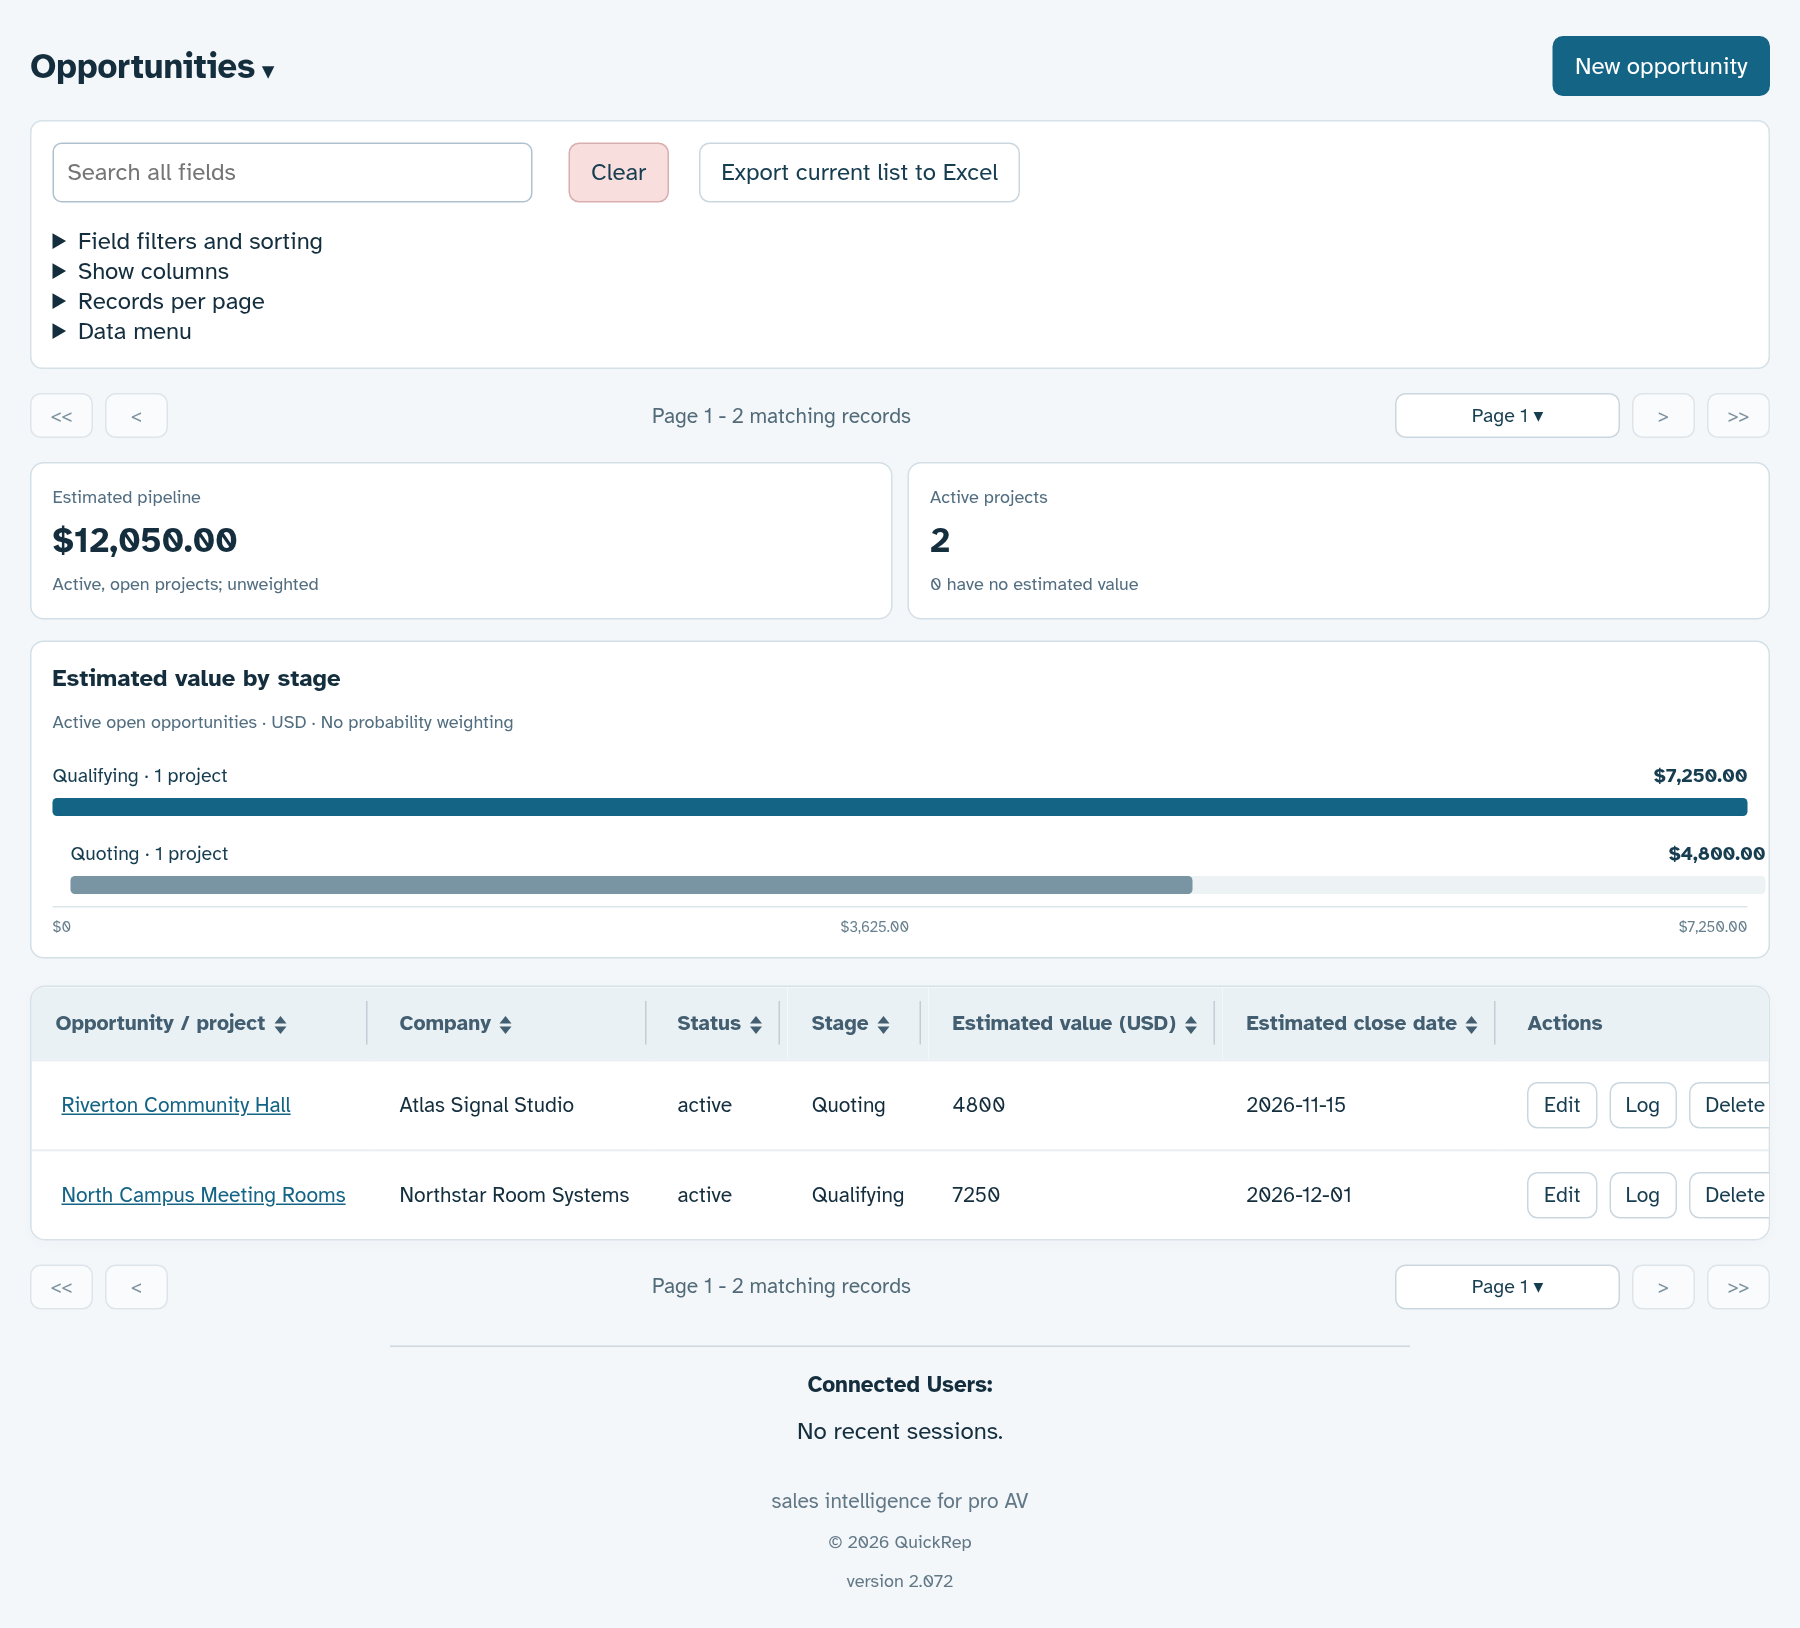
Task: Open the bottom Page 1 dropdown
Action: 1506,1287
